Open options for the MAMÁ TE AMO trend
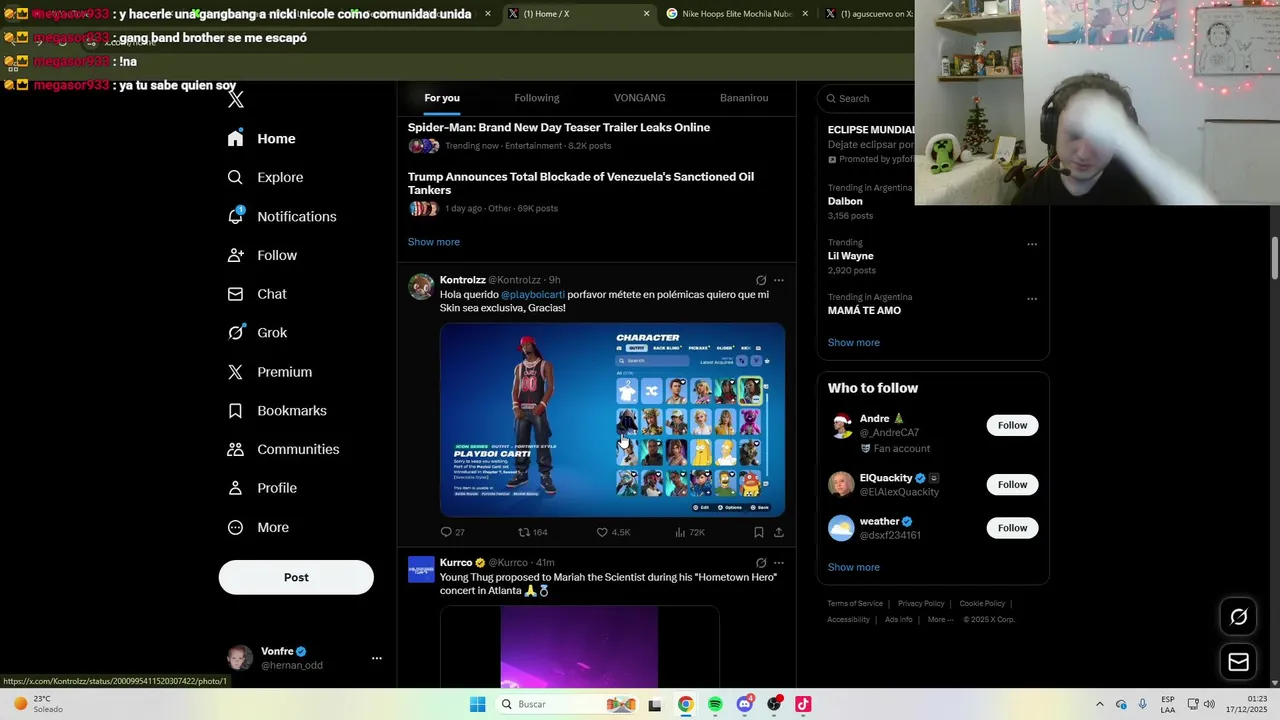This screenshot has width=1280, height=720. [1032, 299]
